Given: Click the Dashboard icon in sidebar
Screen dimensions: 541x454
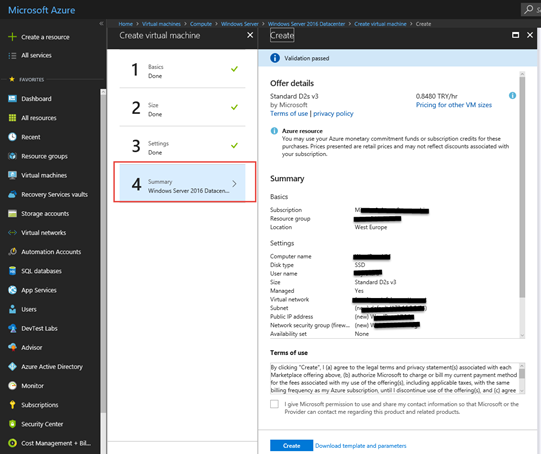Looking at the screenshot, I should click(x=12, y=99).
